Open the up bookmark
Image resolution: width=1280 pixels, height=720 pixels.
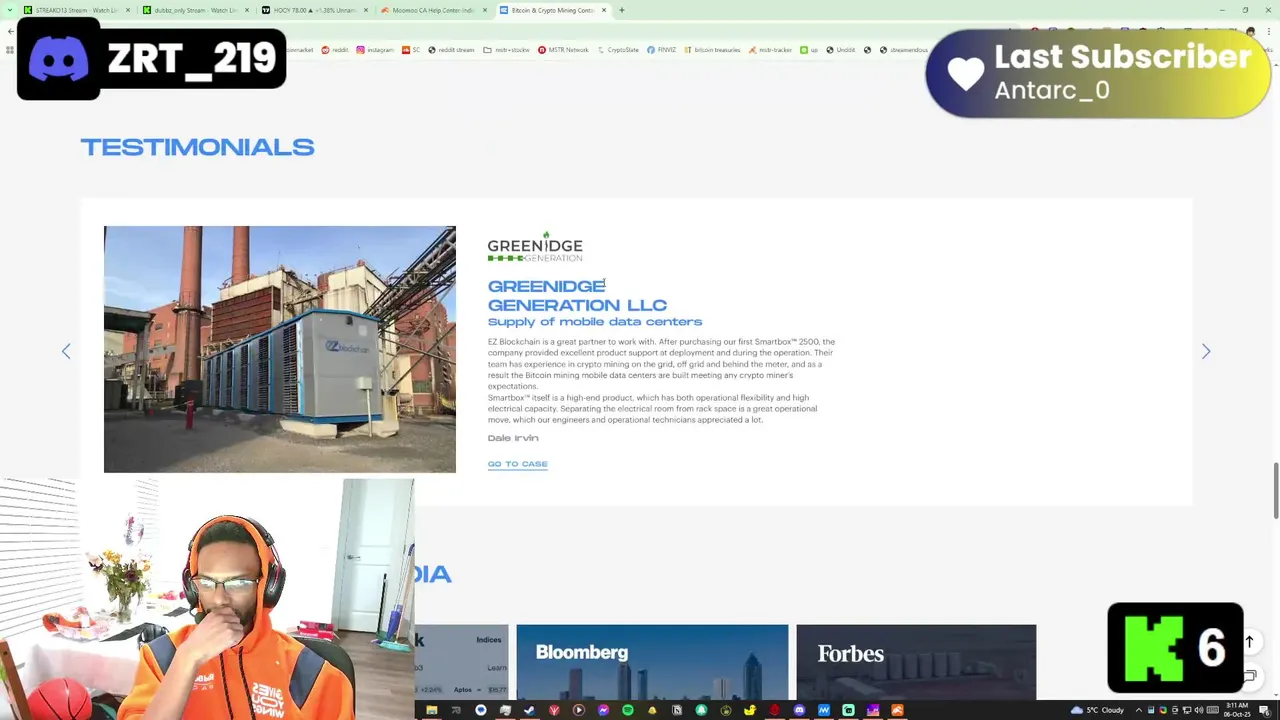pyautogui.click(x=809, y=50)
